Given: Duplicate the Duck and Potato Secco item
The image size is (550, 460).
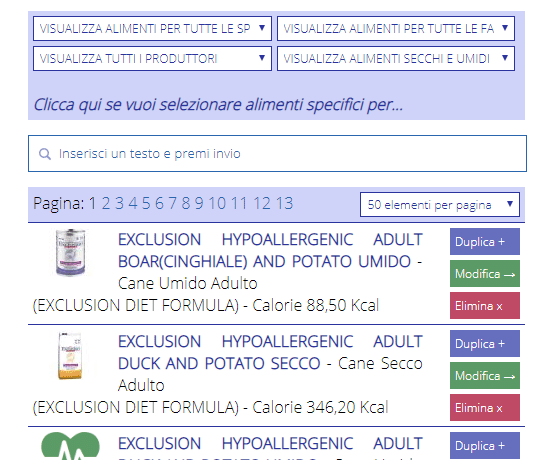Looking at the screenshot, I should pos(485,344).
